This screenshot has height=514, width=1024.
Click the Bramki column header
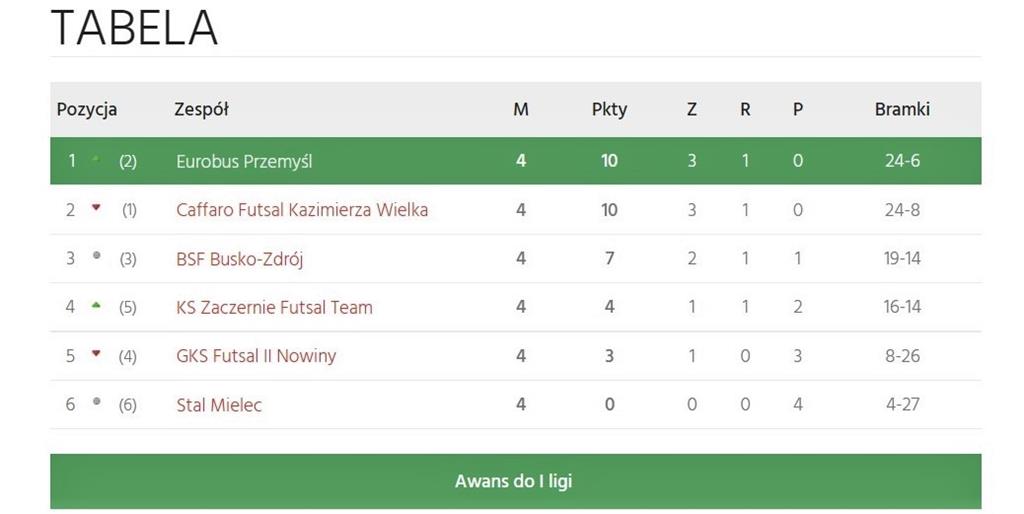click(x=902, y=110)
